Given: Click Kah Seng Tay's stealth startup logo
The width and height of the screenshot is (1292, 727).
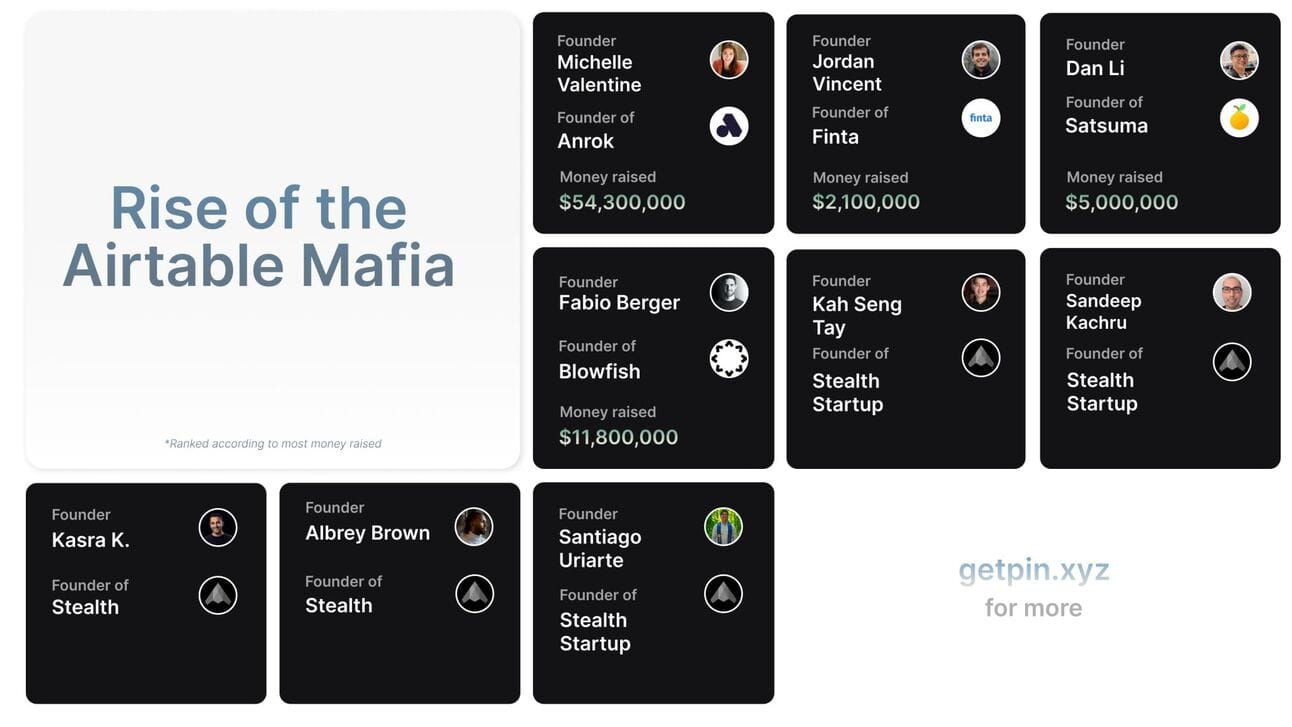Looking at the screenshot, I should point(981,358).
